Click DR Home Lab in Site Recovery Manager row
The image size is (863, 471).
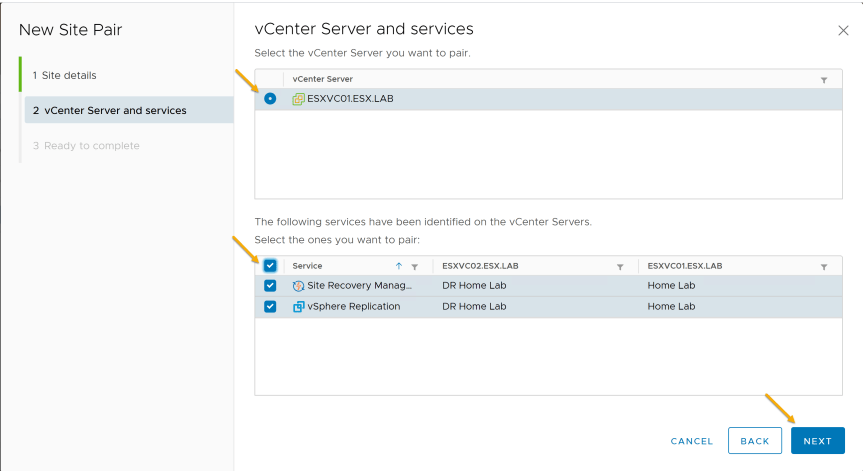tap(474, 286)
